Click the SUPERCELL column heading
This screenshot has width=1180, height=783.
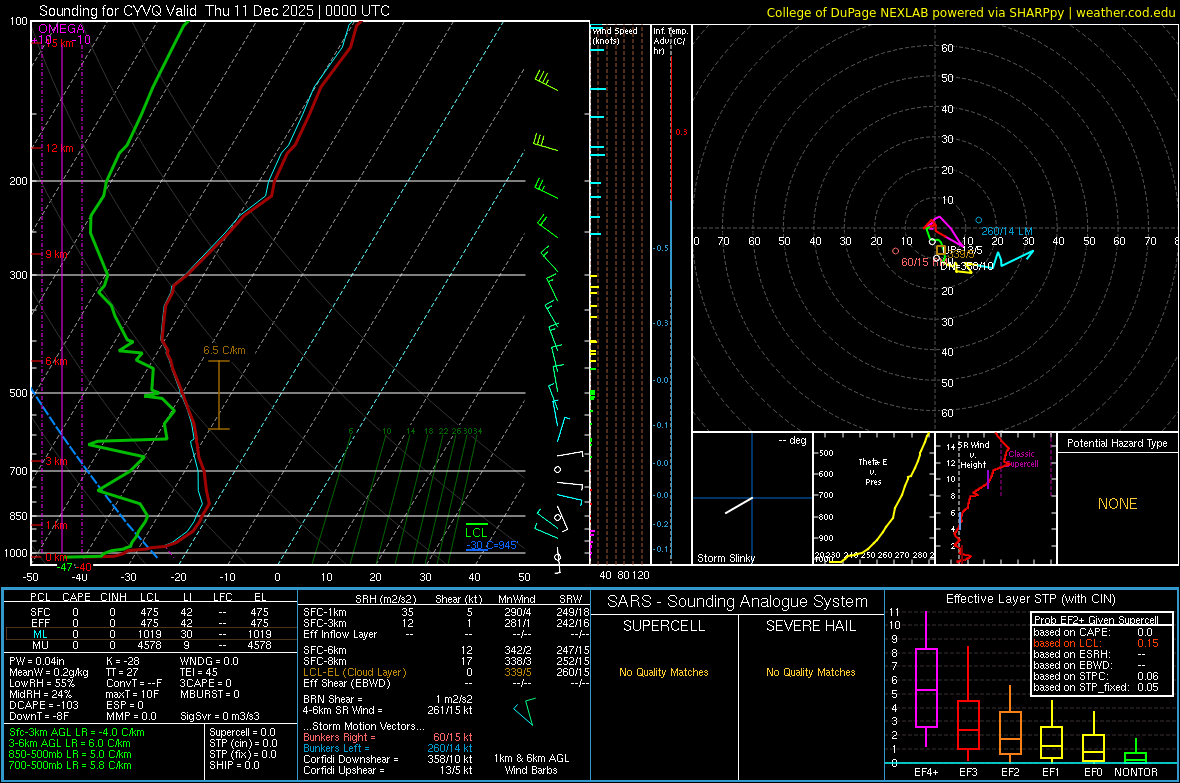click(x=664, y=626)
